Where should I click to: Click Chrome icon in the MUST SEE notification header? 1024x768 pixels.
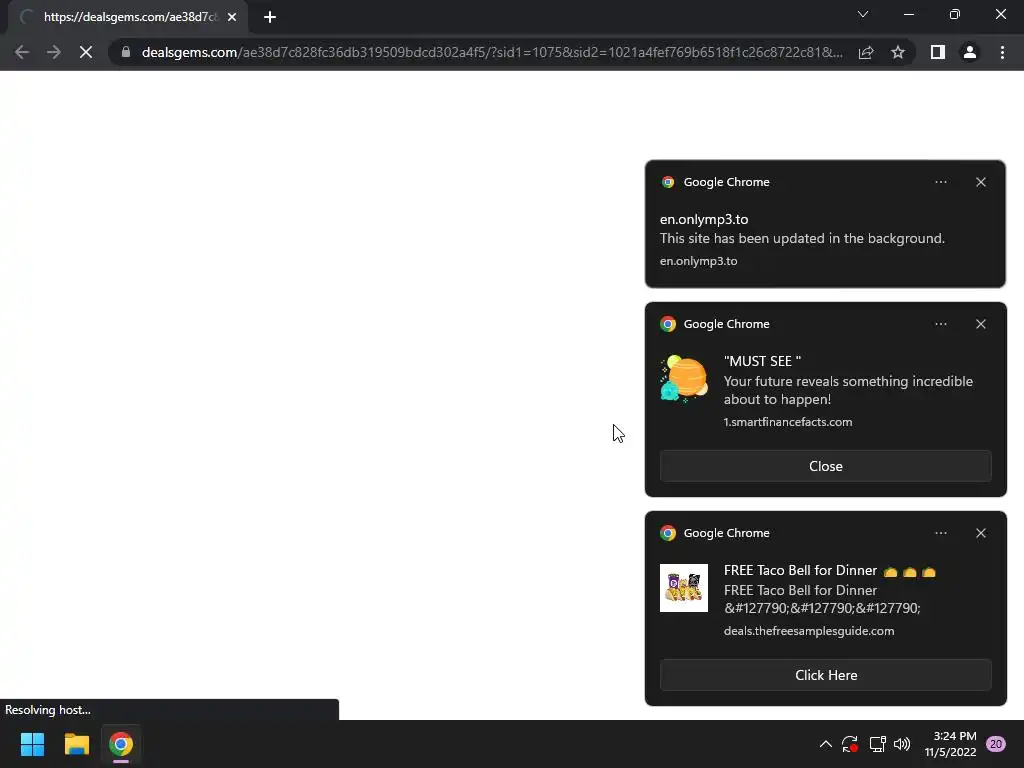pos(667,324)
